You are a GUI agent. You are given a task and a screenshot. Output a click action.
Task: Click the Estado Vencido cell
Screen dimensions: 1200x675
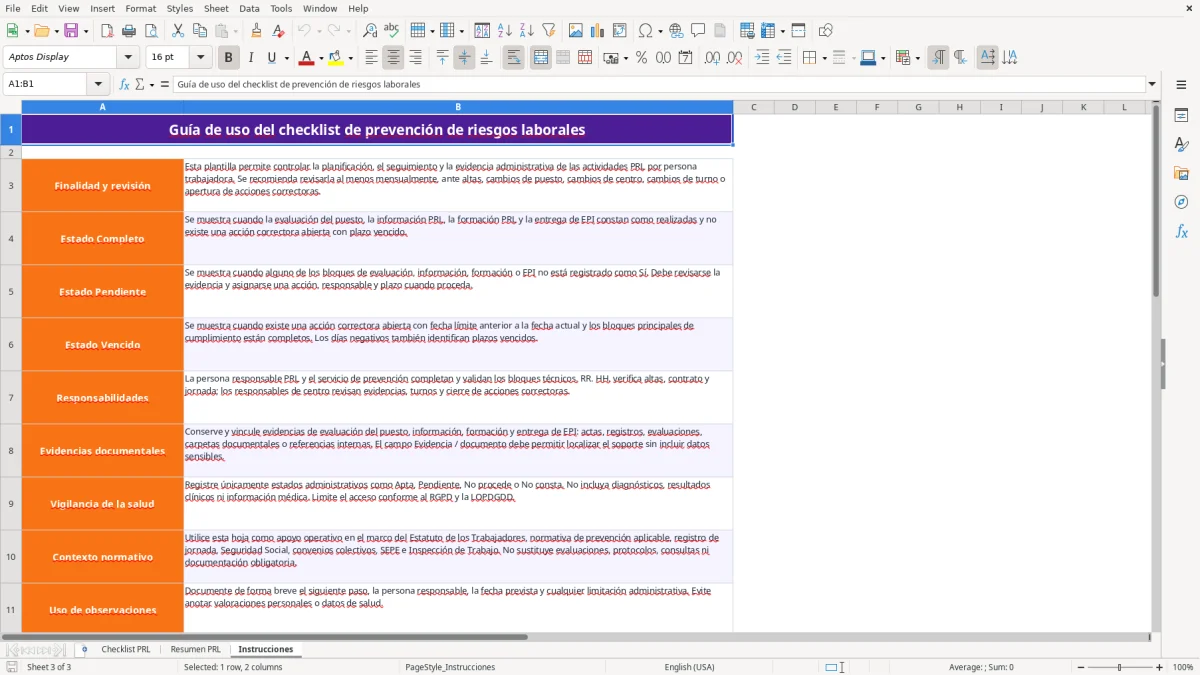103,345
